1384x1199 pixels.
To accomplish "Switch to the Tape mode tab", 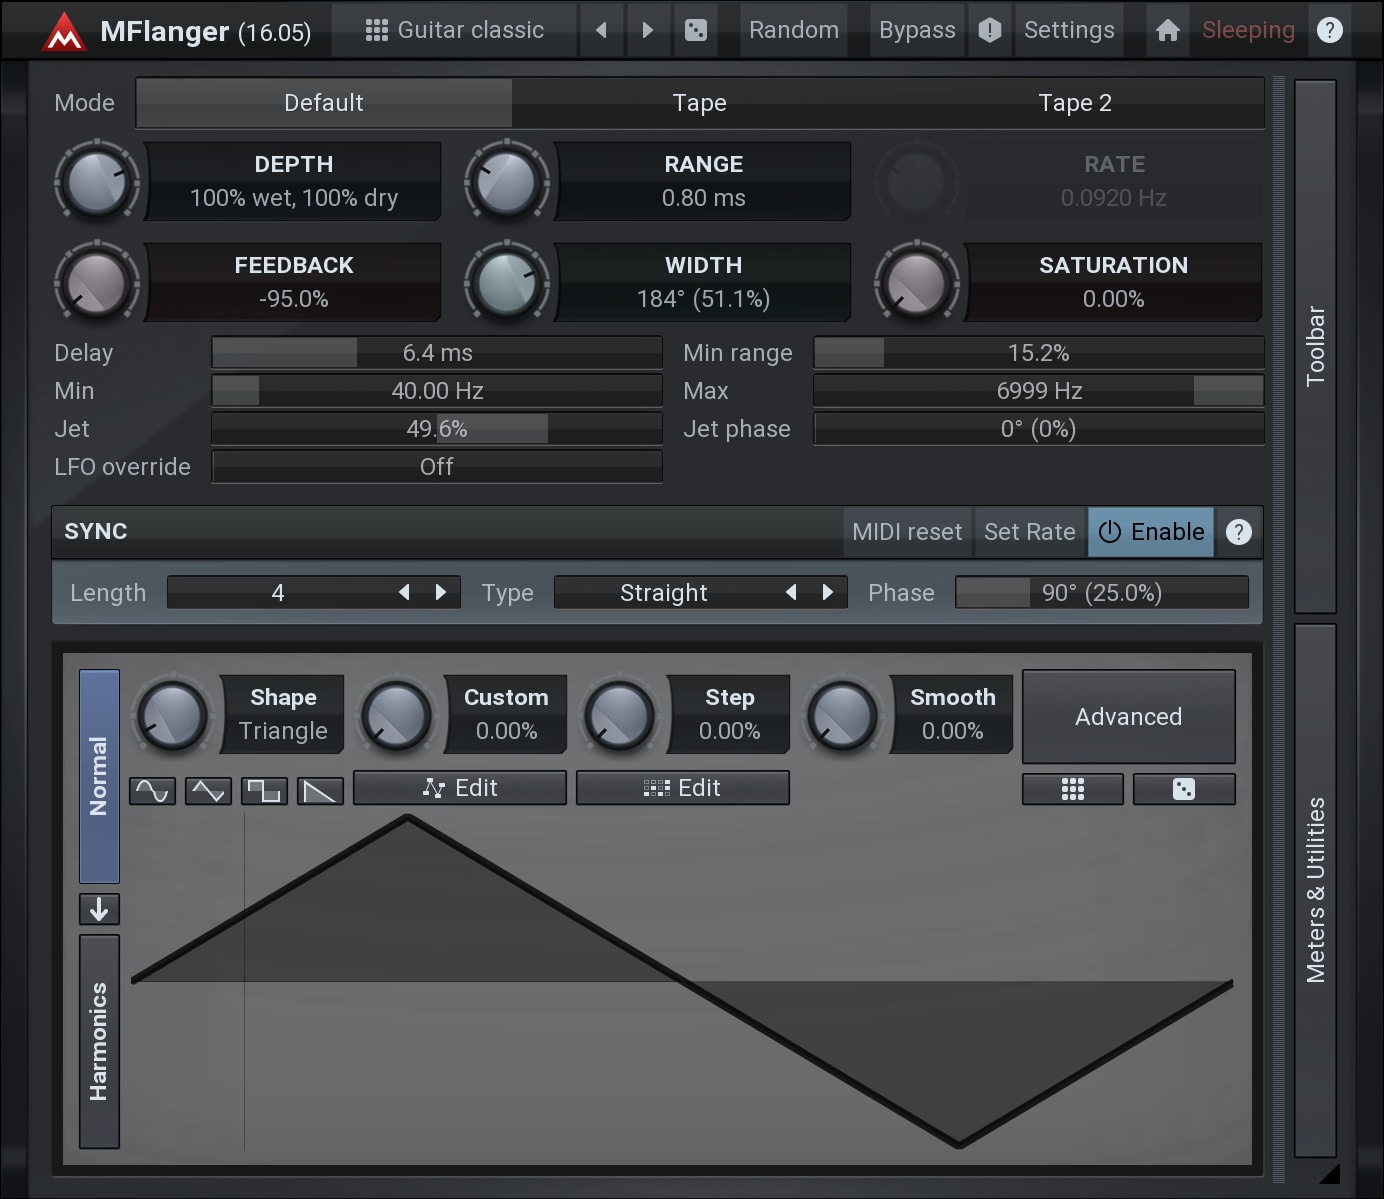I will 699,103.
